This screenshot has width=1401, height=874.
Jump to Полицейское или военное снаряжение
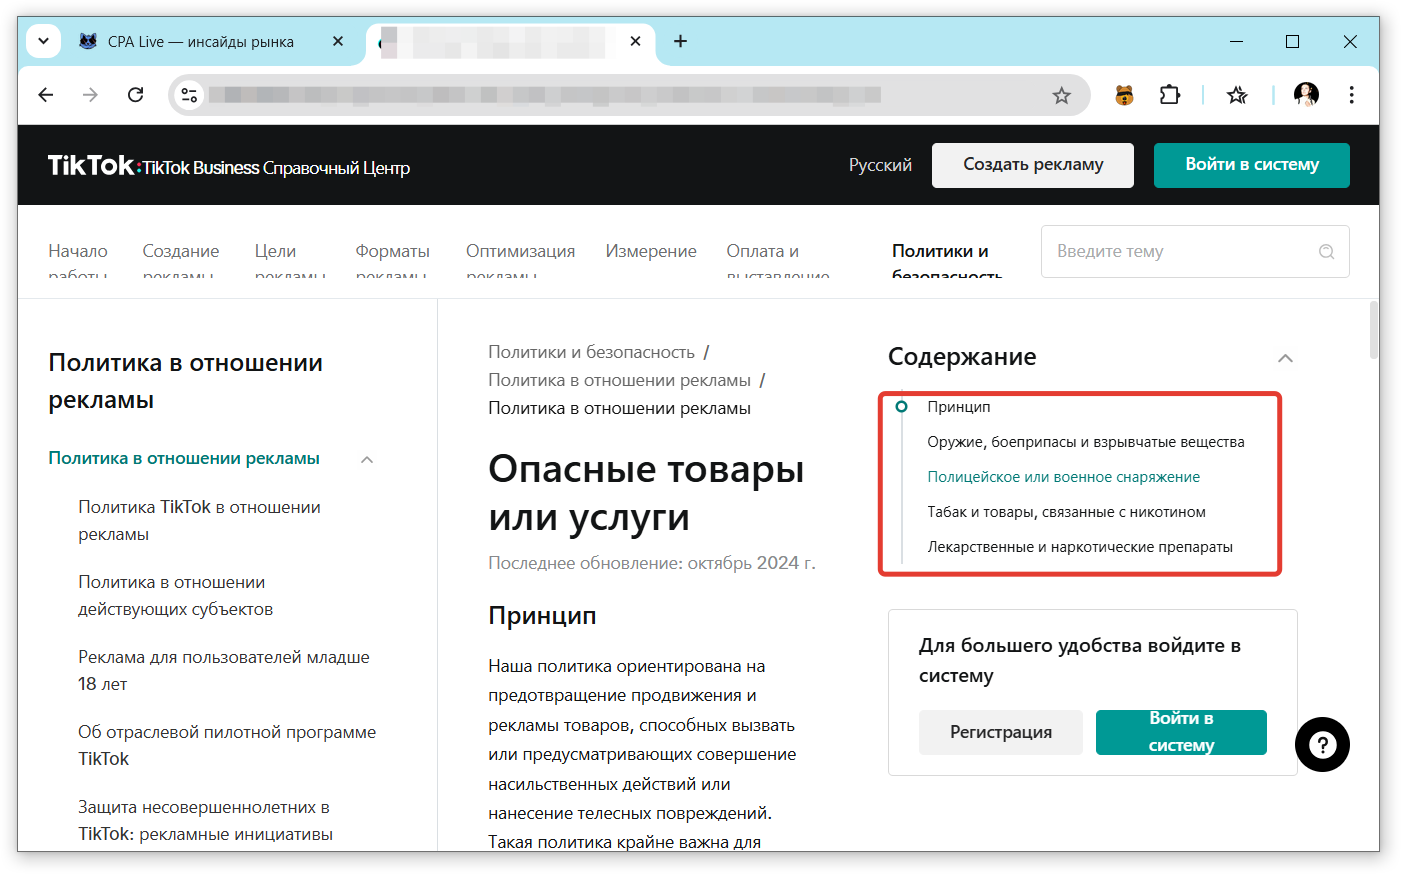[x=1063, y=476]
